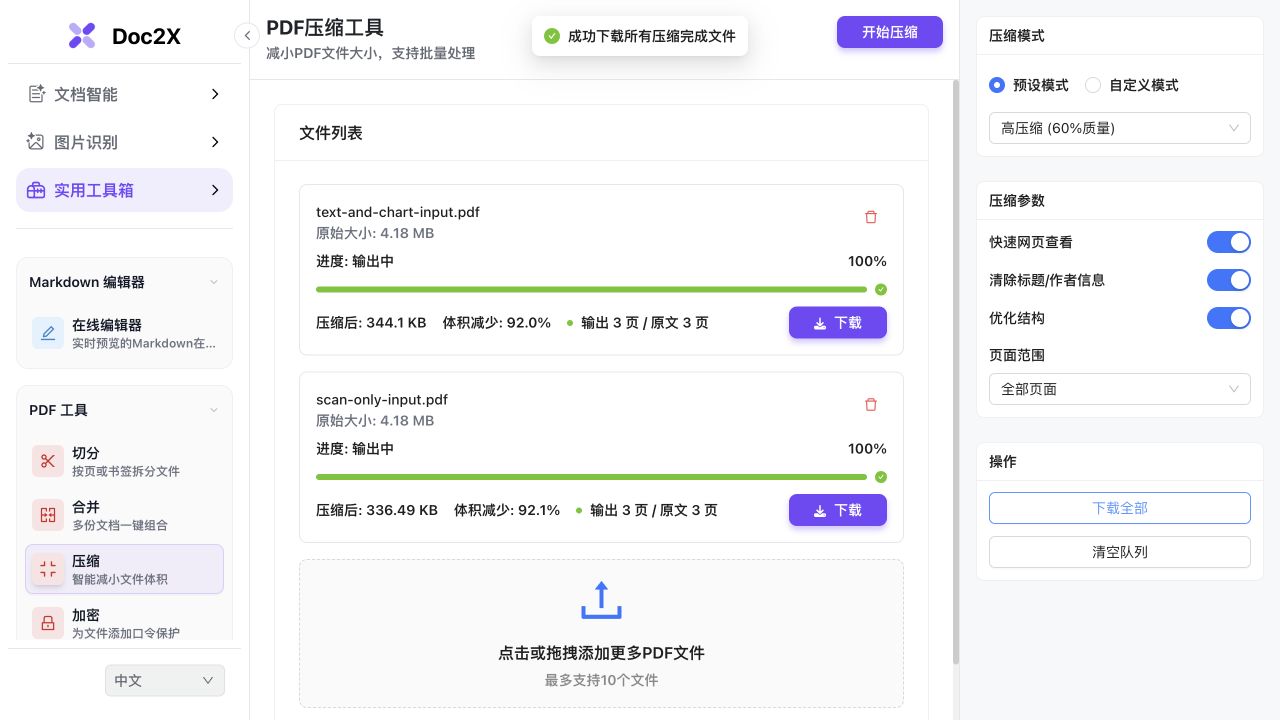Screen dimensions: 1280x720
Task: Click the Doc2X logo icon
Action: click(82, 36)
